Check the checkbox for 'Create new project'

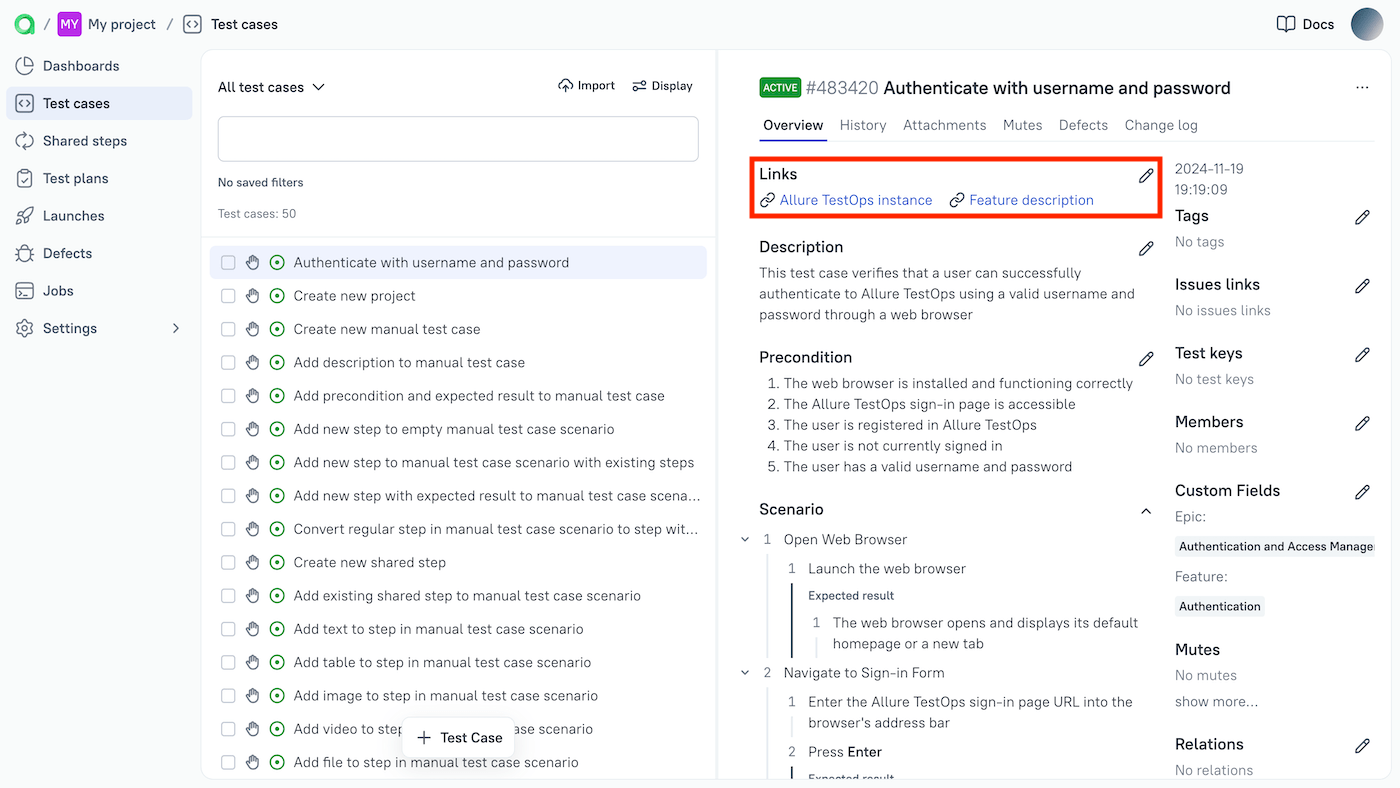coord(226,295)
